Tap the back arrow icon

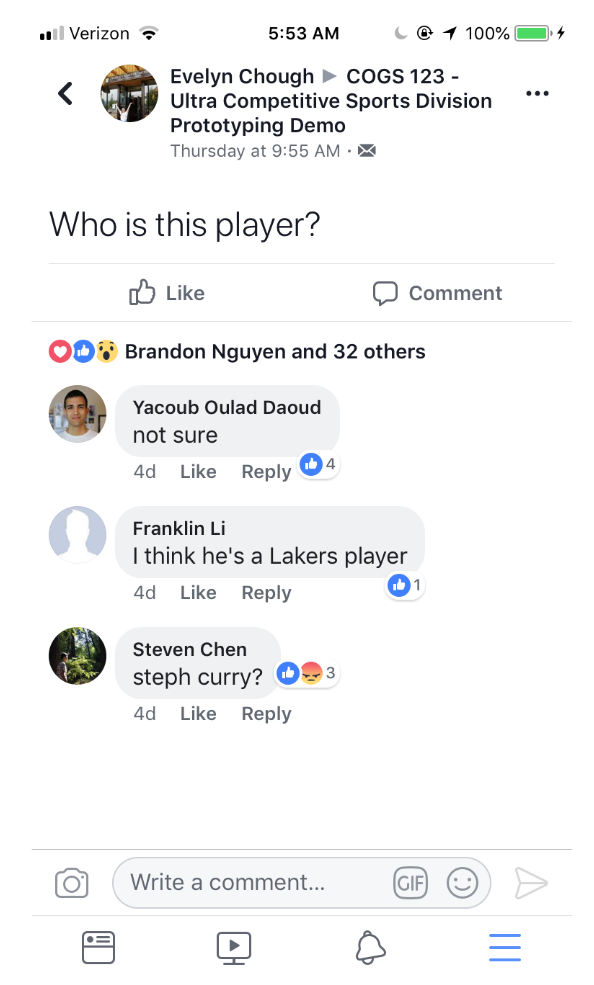click(65, 94)
